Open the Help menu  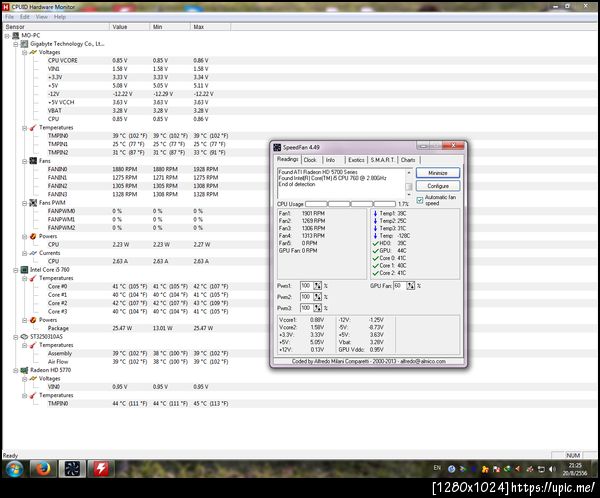[60, 17]
